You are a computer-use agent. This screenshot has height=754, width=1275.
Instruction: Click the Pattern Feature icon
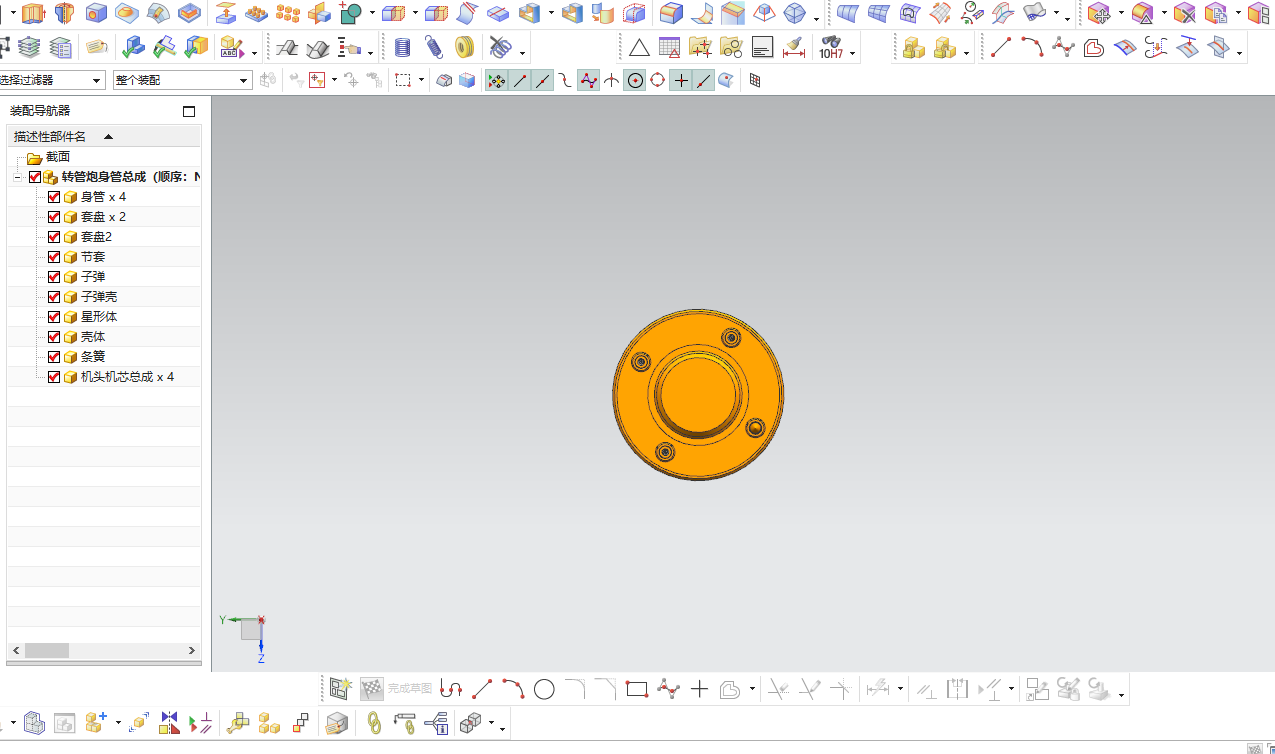tap(257, 14)
